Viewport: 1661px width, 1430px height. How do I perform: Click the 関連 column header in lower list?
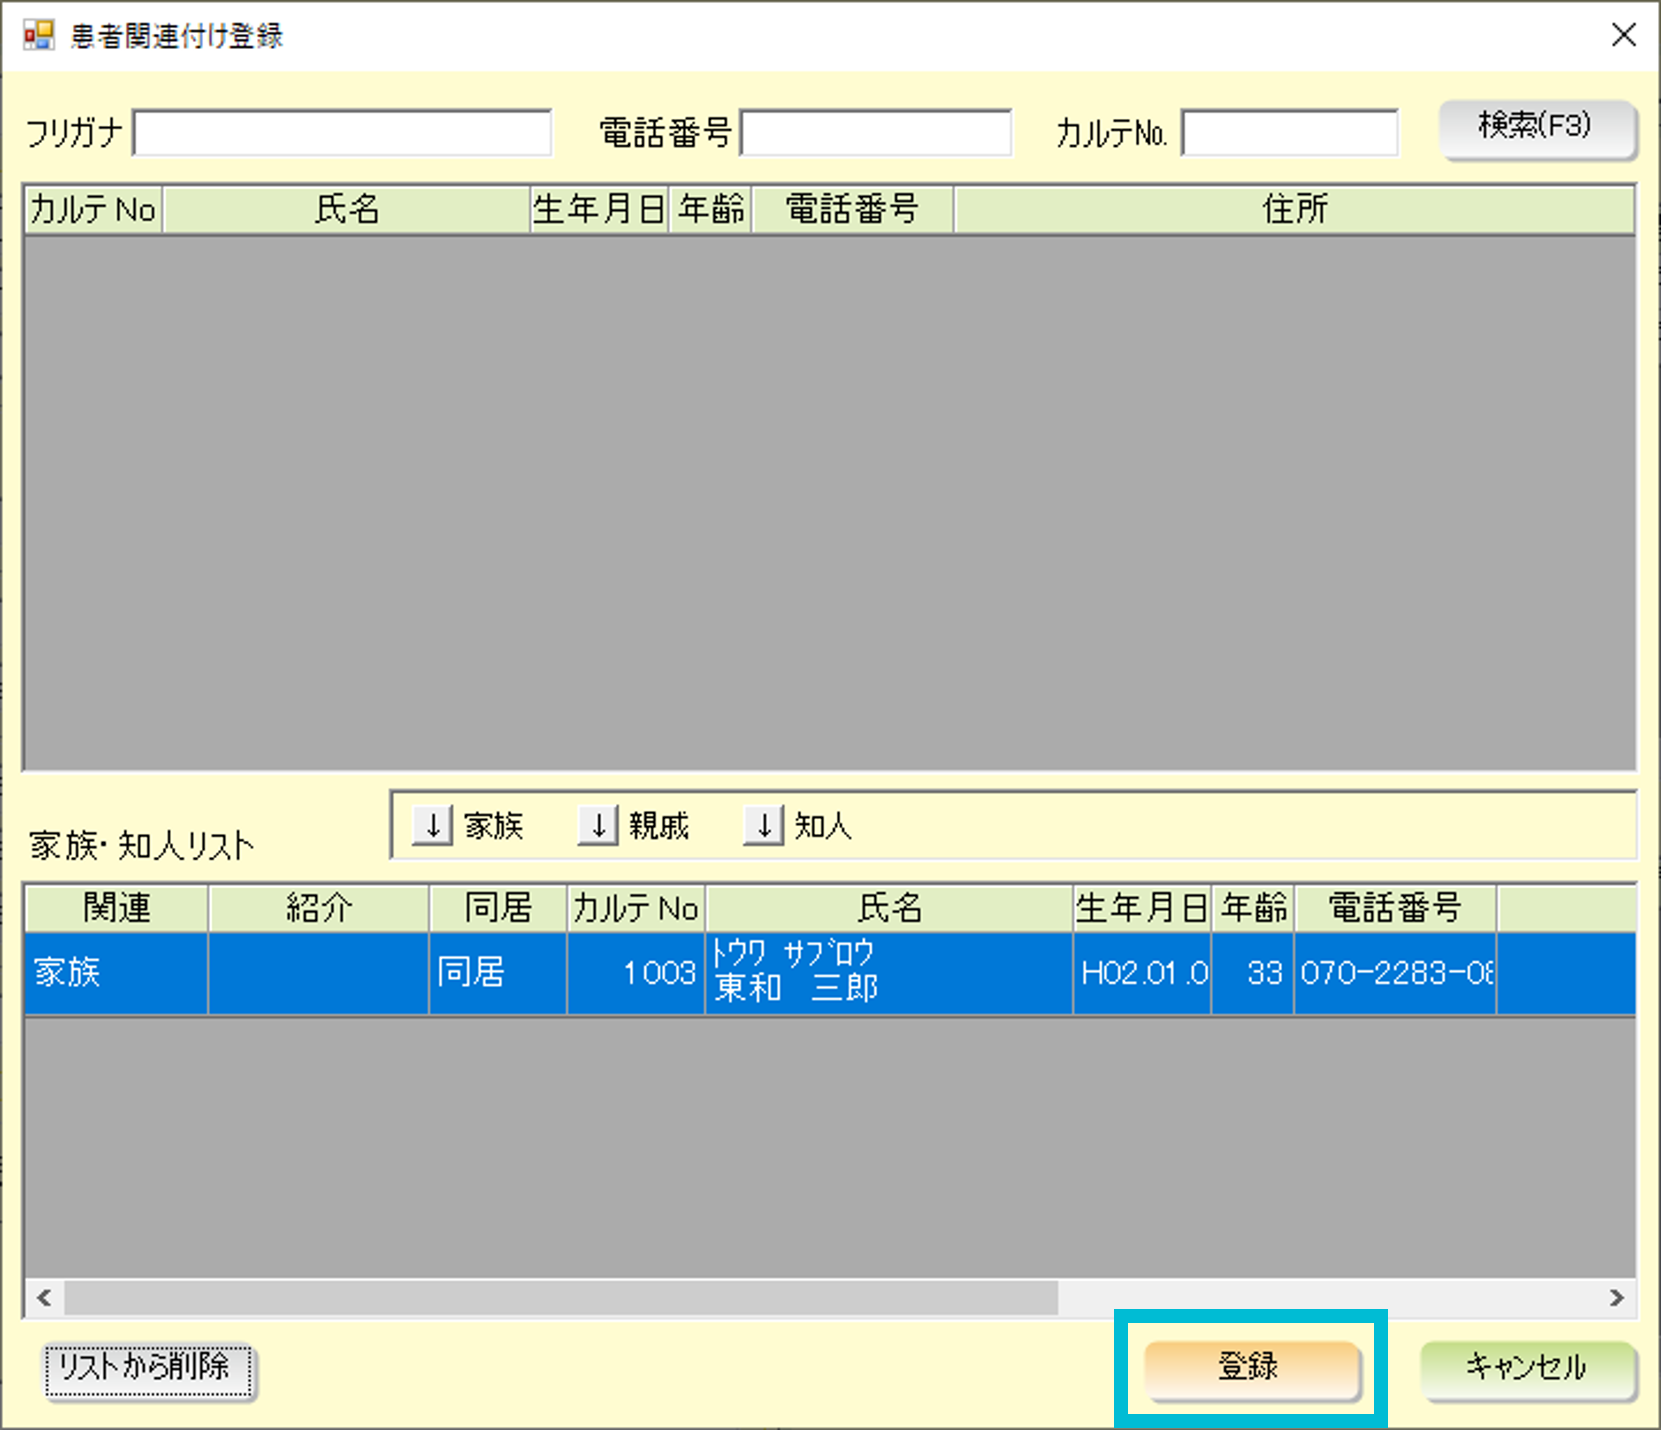coord(116,908)
